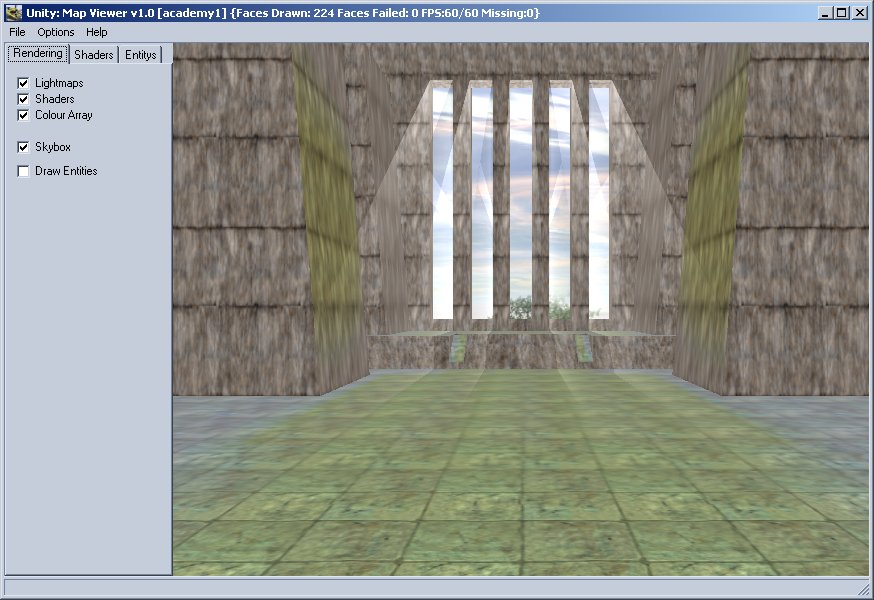Disable the Lightmaps checkbox
Image resolution: width=874 pixels, height=600 pixels.
coord(24,83)
